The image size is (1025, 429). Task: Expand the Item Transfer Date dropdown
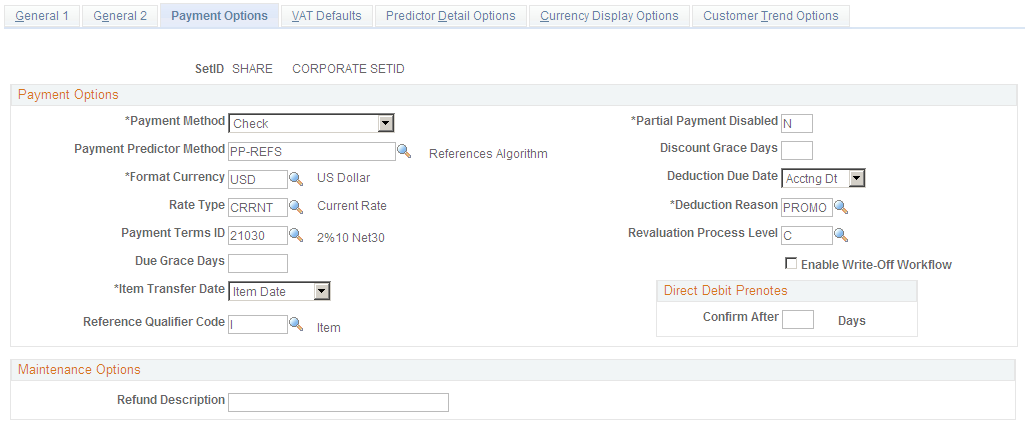(x=322, y=292)
